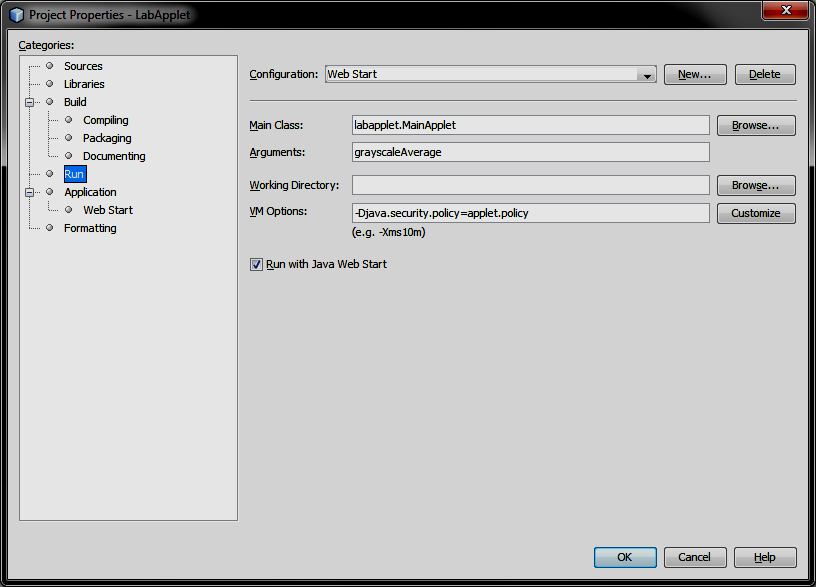Uncheck Run with Java Web Start
This screenshot has height=587, width=816.
256,264
